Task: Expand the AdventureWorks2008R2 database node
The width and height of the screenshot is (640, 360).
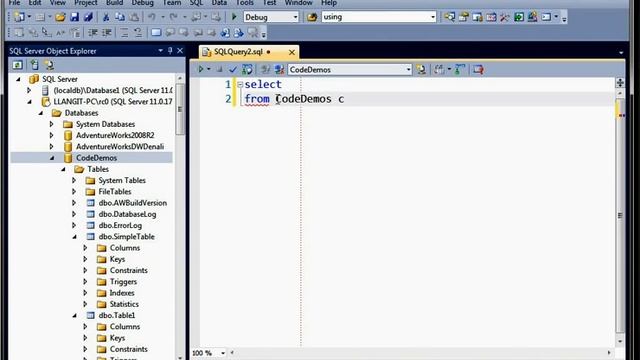Action: (51, 135)
